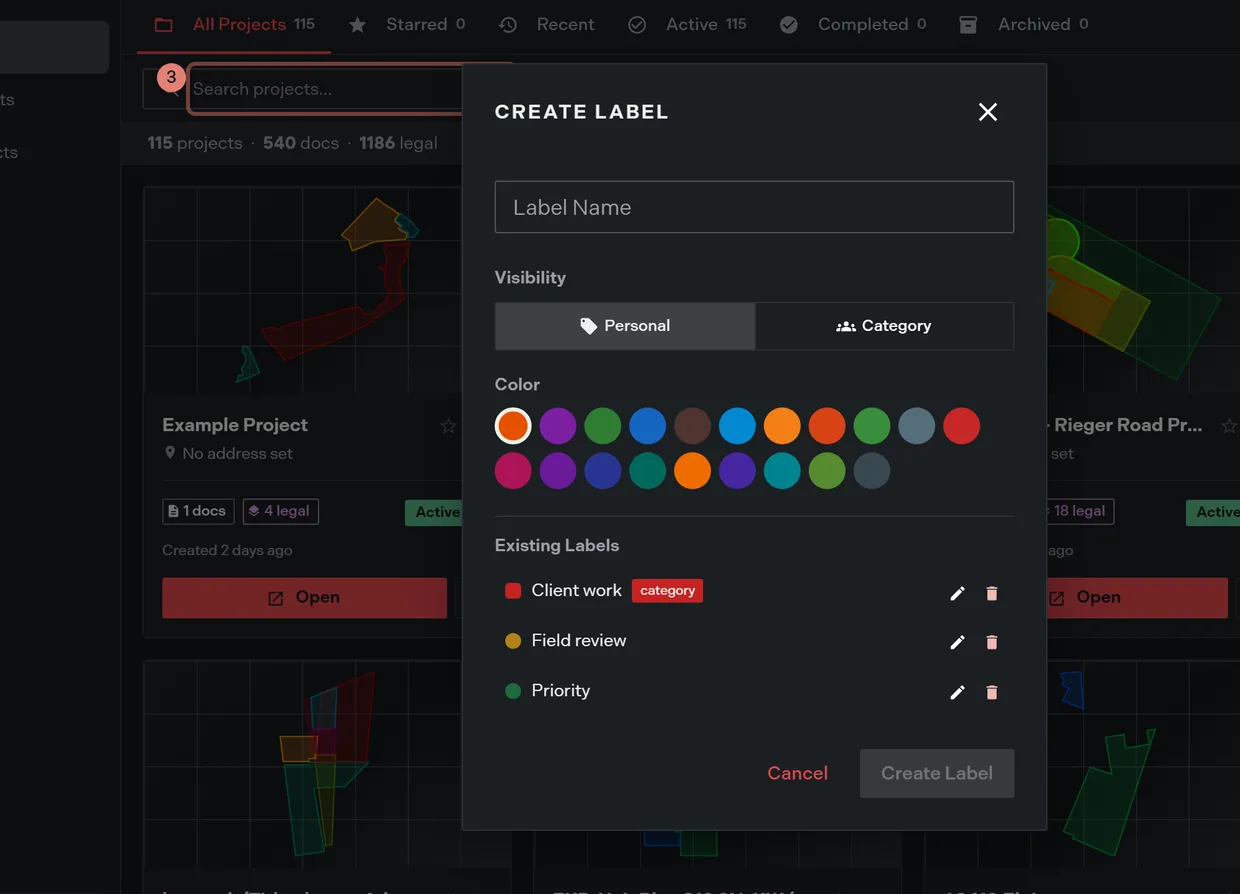1240x894 pixels.
Task: Open the Example Project map thumbnail
Action: pyautogui.click(x=304, y=290)
